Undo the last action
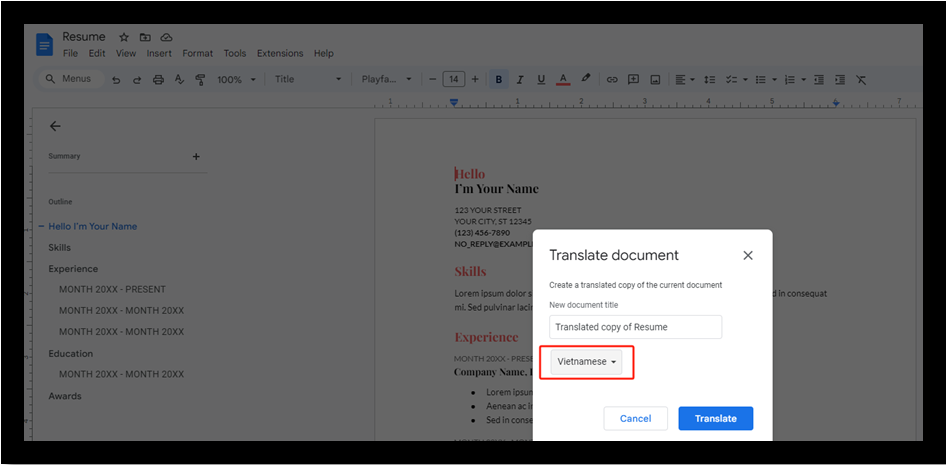 coord(116,80)
